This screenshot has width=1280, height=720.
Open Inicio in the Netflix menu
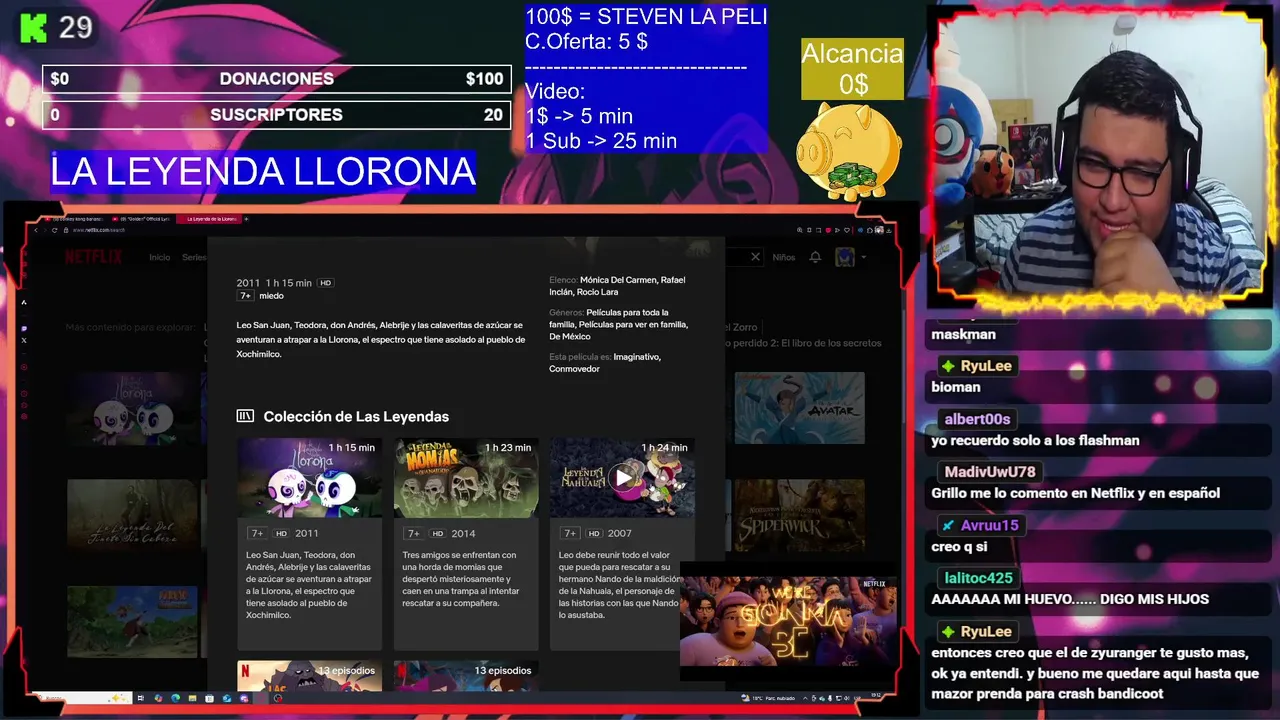[160, 257]
